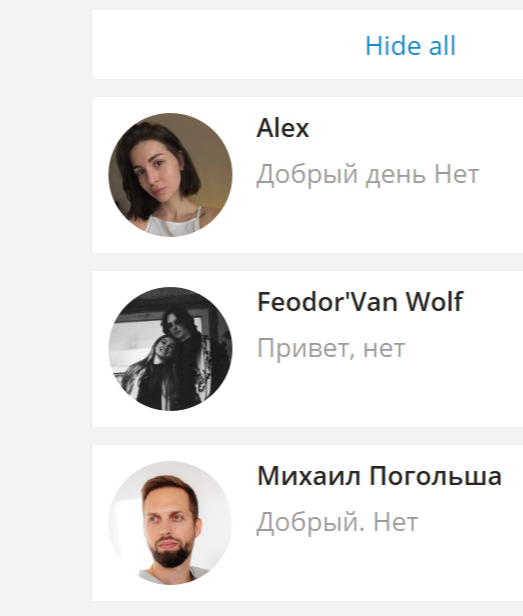This screenshot has height=616, width=523.
Task: Select the Alex conversation card
Action: pyautogui.click(x=308, y=175)
